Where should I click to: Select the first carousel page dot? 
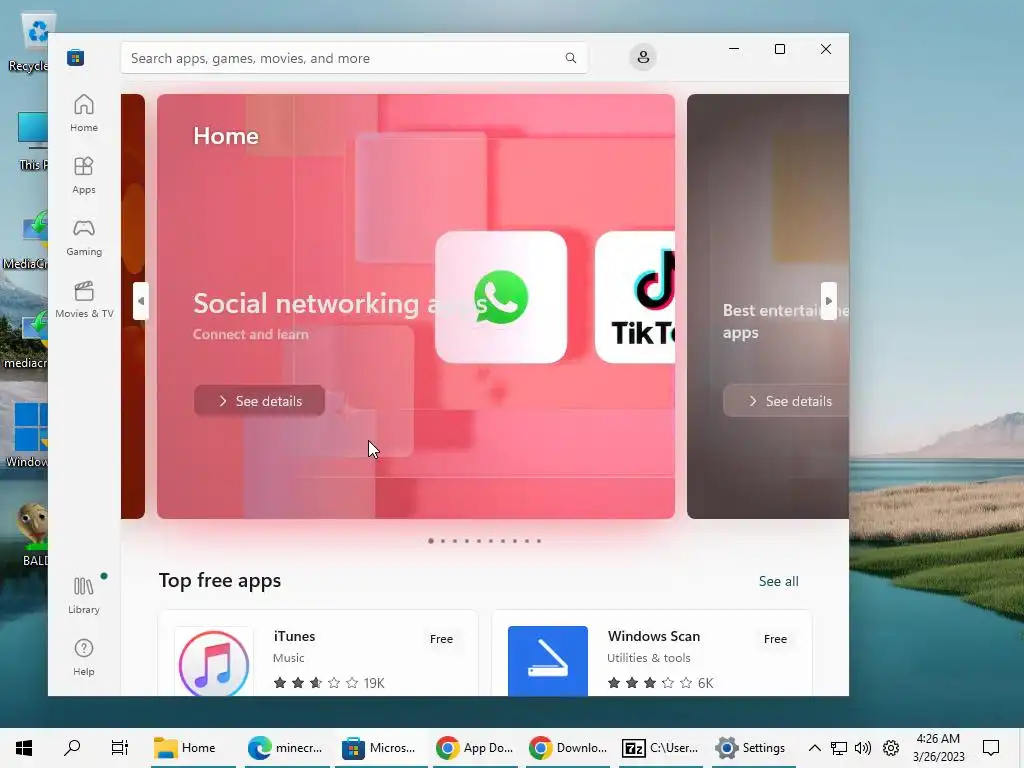point(431,541)
